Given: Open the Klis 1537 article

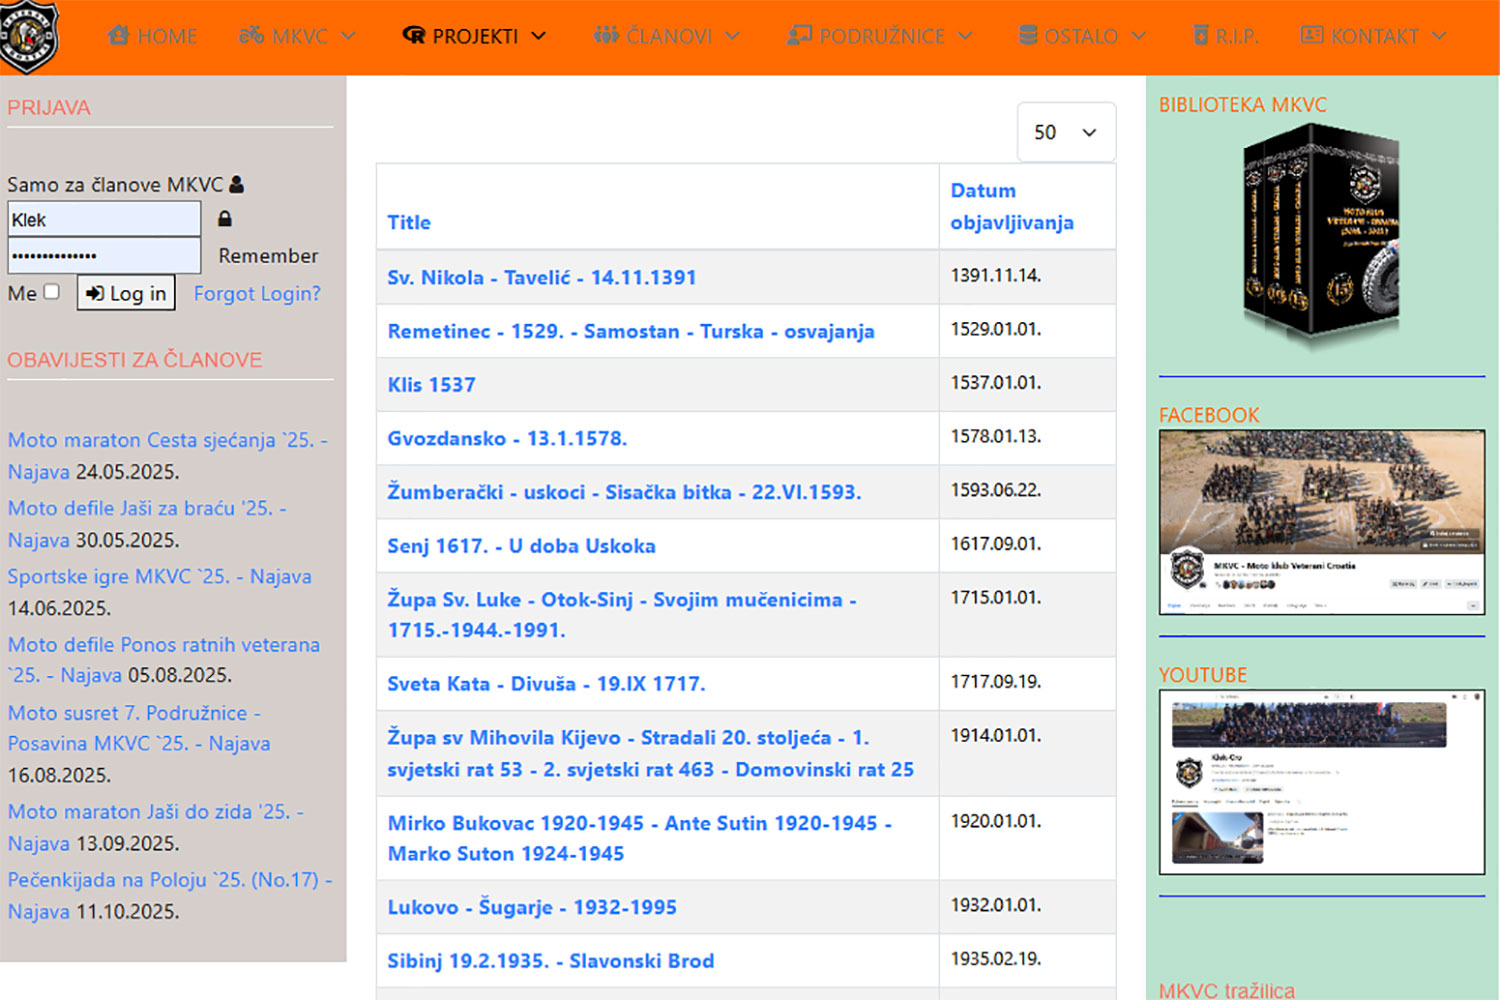Looking at the screenshot, I should [x=431, y=385].
